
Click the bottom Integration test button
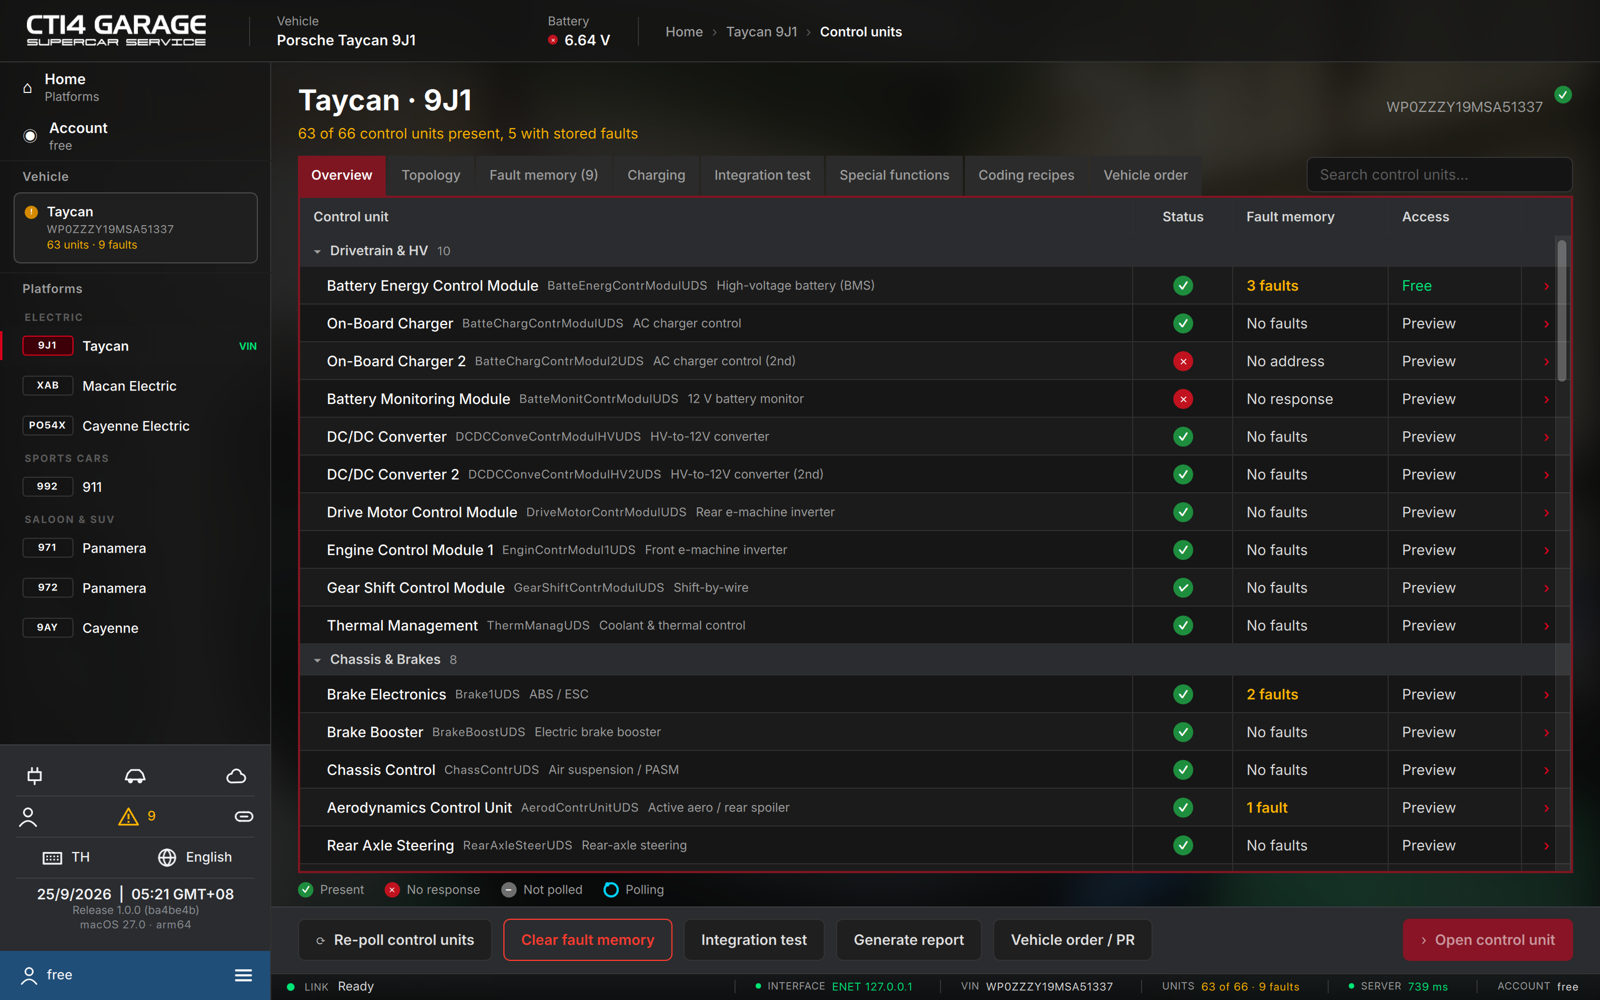click(754, 940)
